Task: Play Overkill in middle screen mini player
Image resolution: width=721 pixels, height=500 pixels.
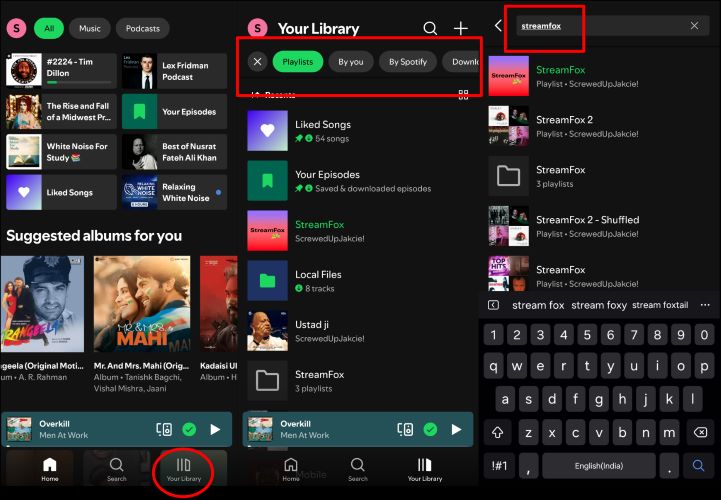Action: [456, 430]
